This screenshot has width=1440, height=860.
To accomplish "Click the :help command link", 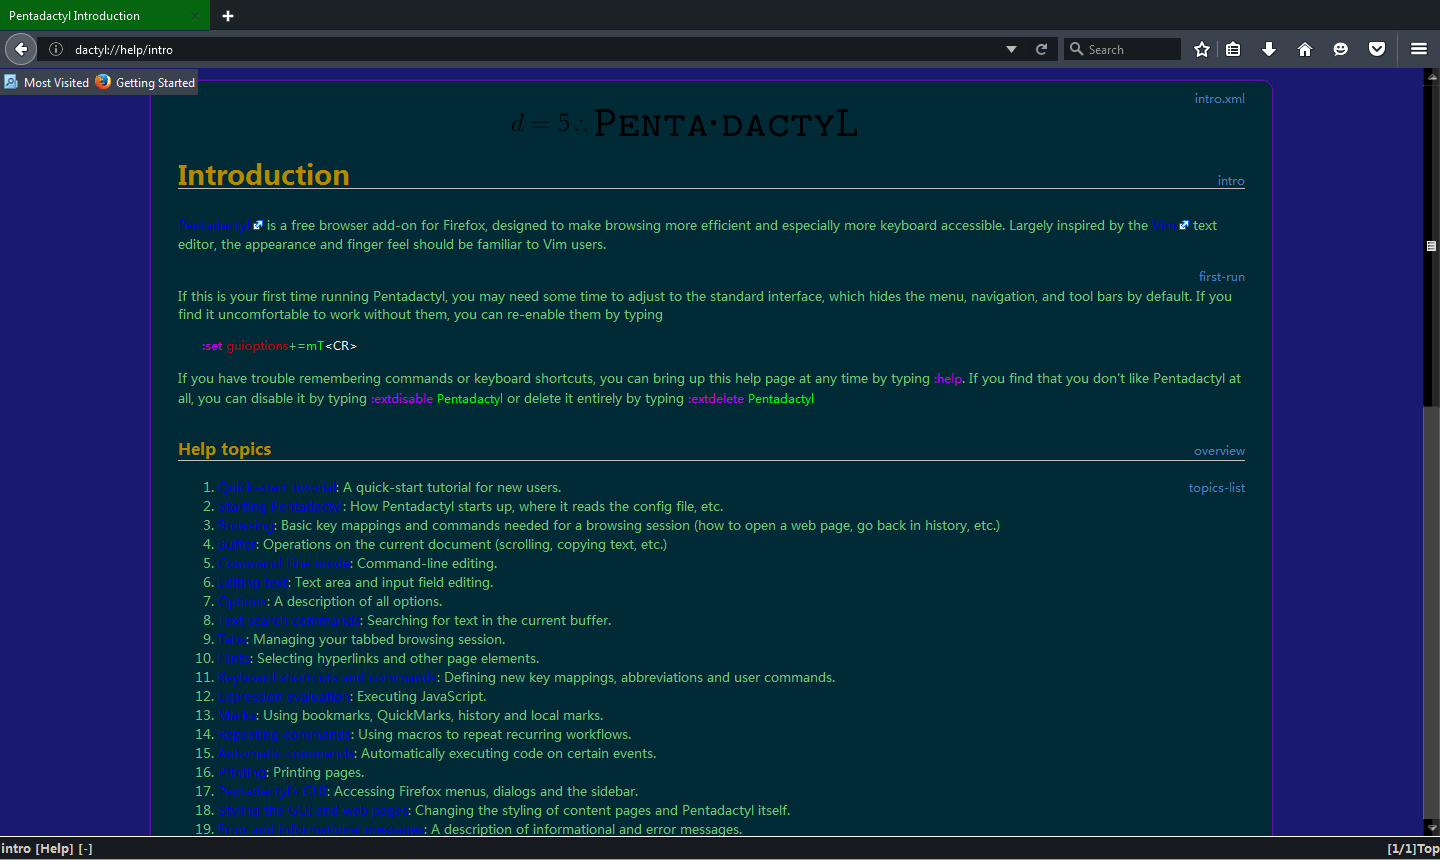I will coord(947,379).
